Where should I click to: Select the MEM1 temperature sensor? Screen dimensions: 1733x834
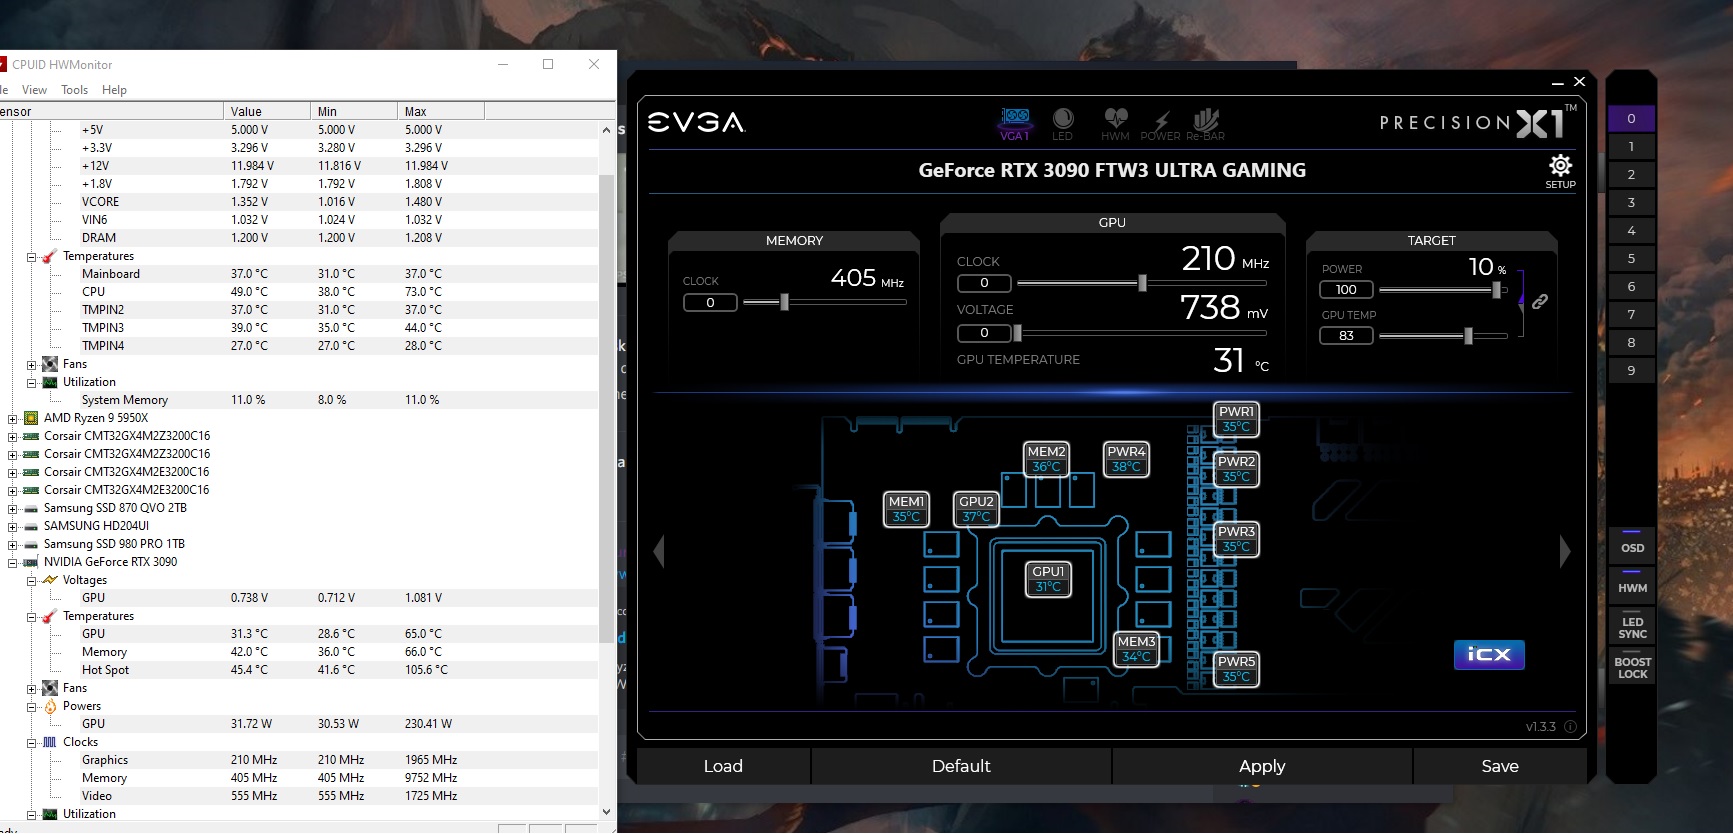pyautogui.click(x=907, y=509)
